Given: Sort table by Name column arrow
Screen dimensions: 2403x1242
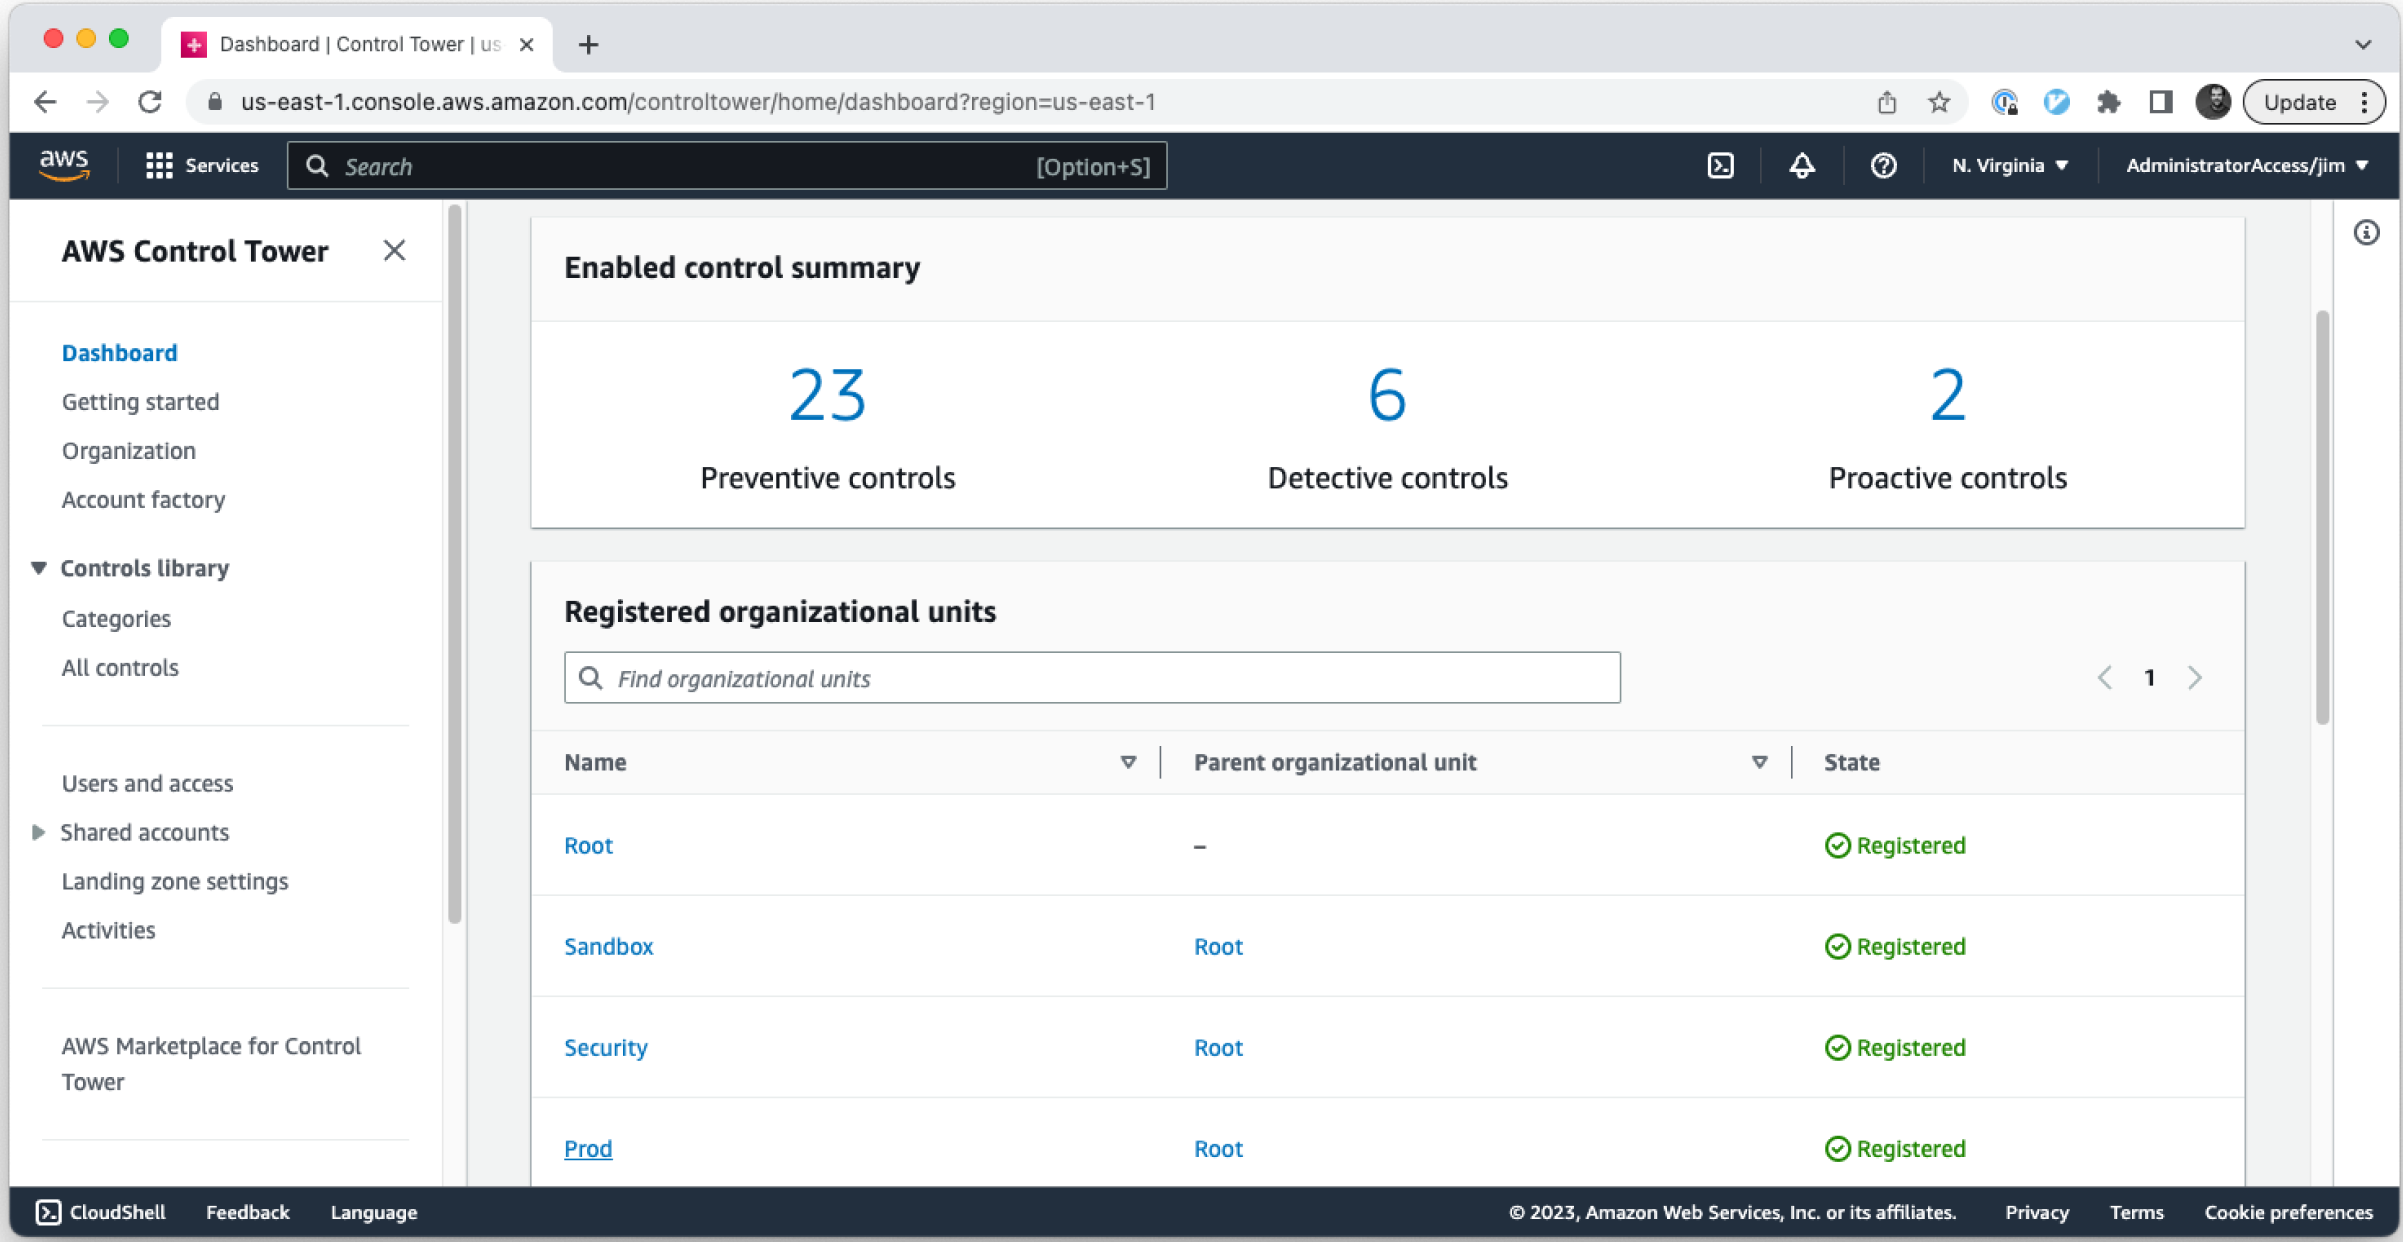Looking at the screenshot, I should (1128, 762).
